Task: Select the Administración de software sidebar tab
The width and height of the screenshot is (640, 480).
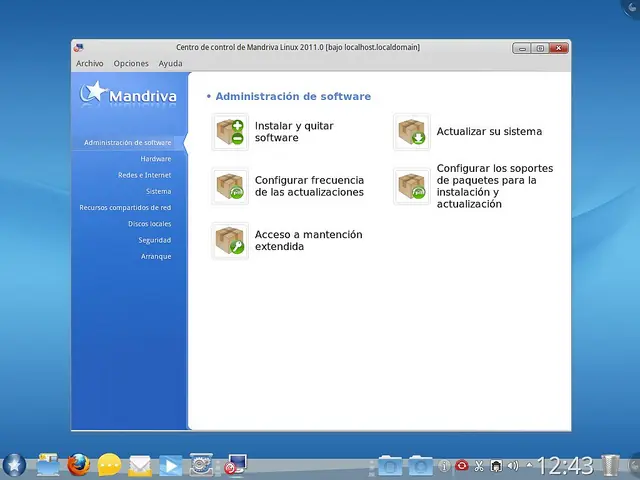Action: point(128,142)
